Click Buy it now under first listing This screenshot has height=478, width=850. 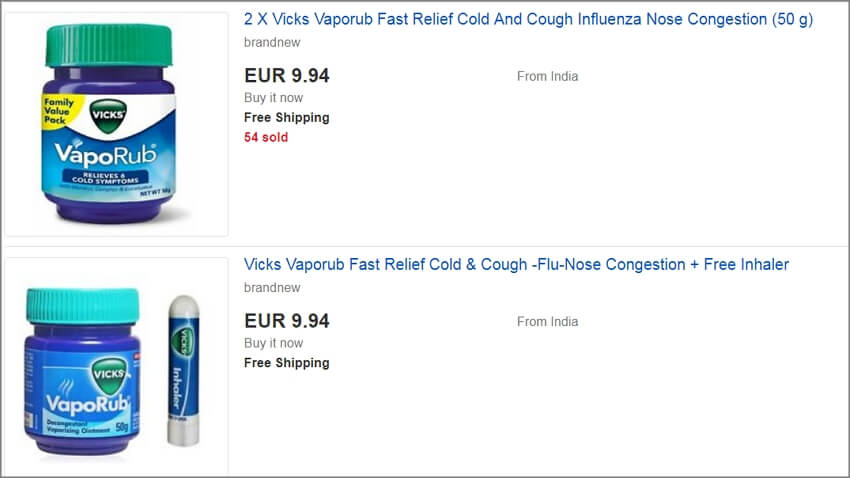pyautogui.click(x=273, y=98)
